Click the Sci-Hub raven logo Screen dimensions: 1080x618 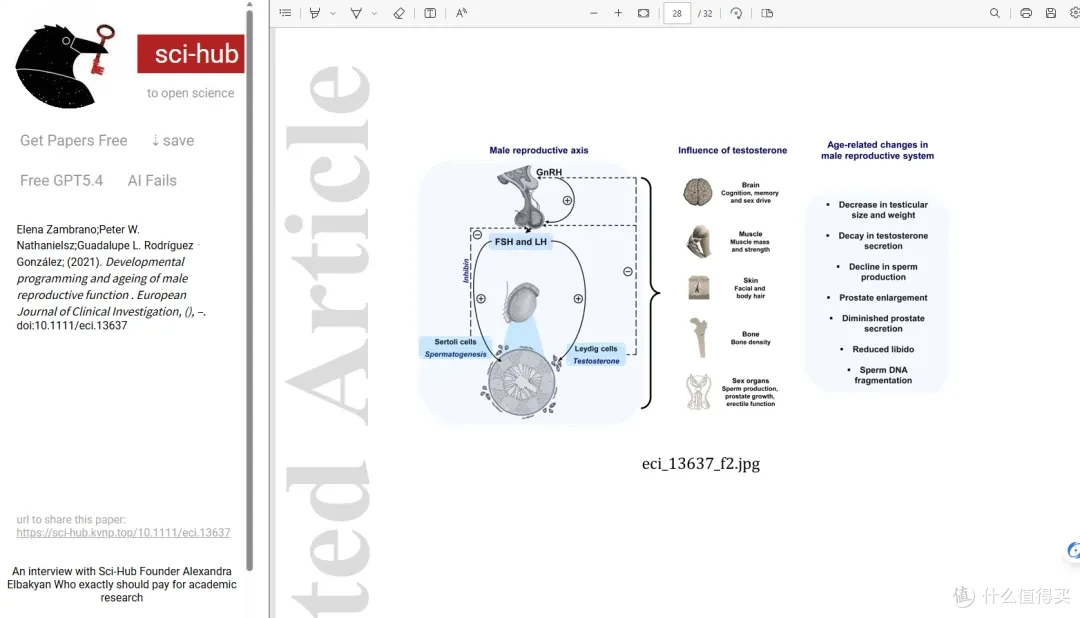click(x=64, y=66)
